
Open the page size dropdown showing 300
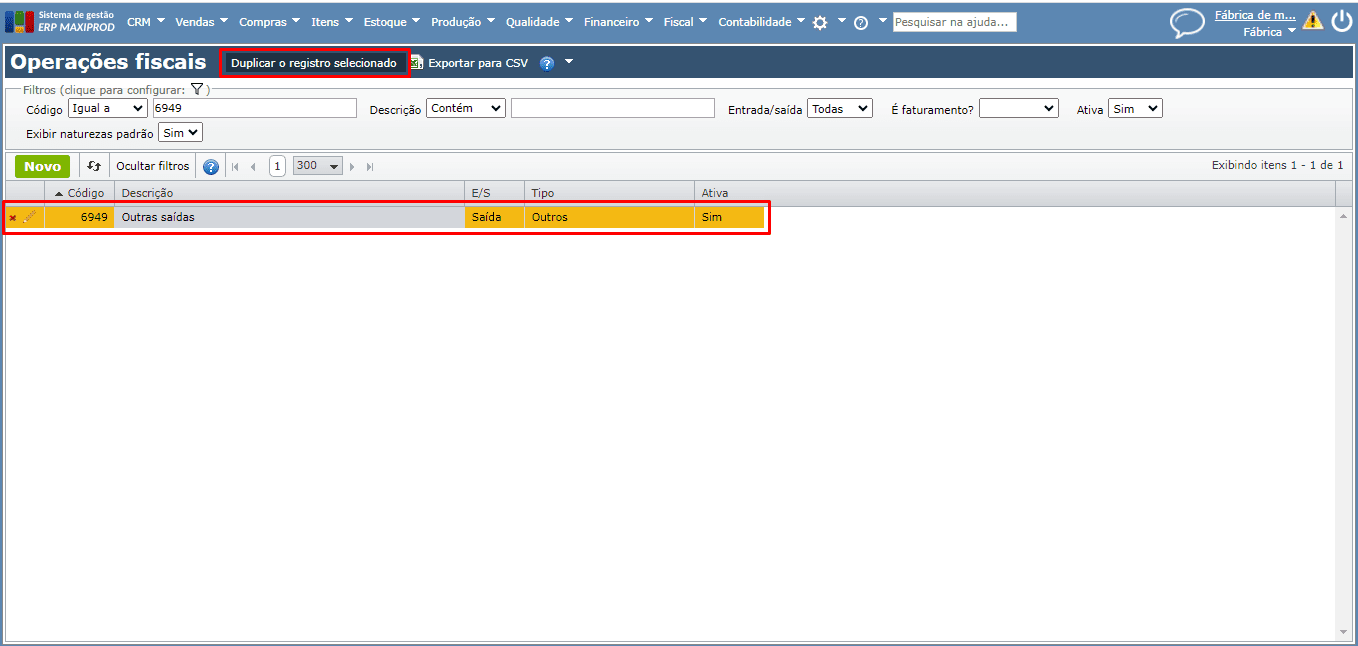point(318,166)
